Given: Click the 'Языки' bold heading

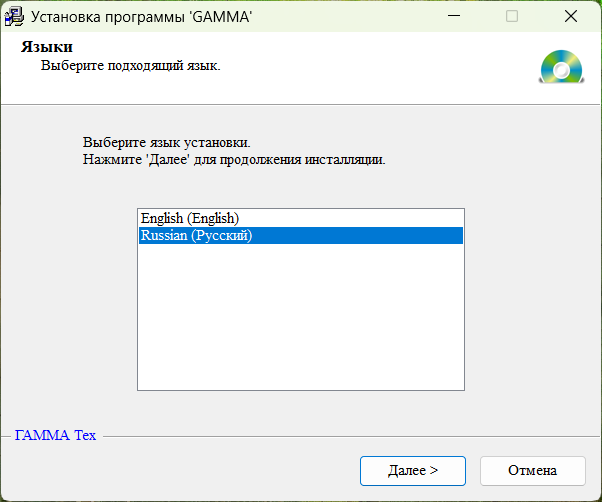Looking at the screenshot, I should [x=47, y=48].
